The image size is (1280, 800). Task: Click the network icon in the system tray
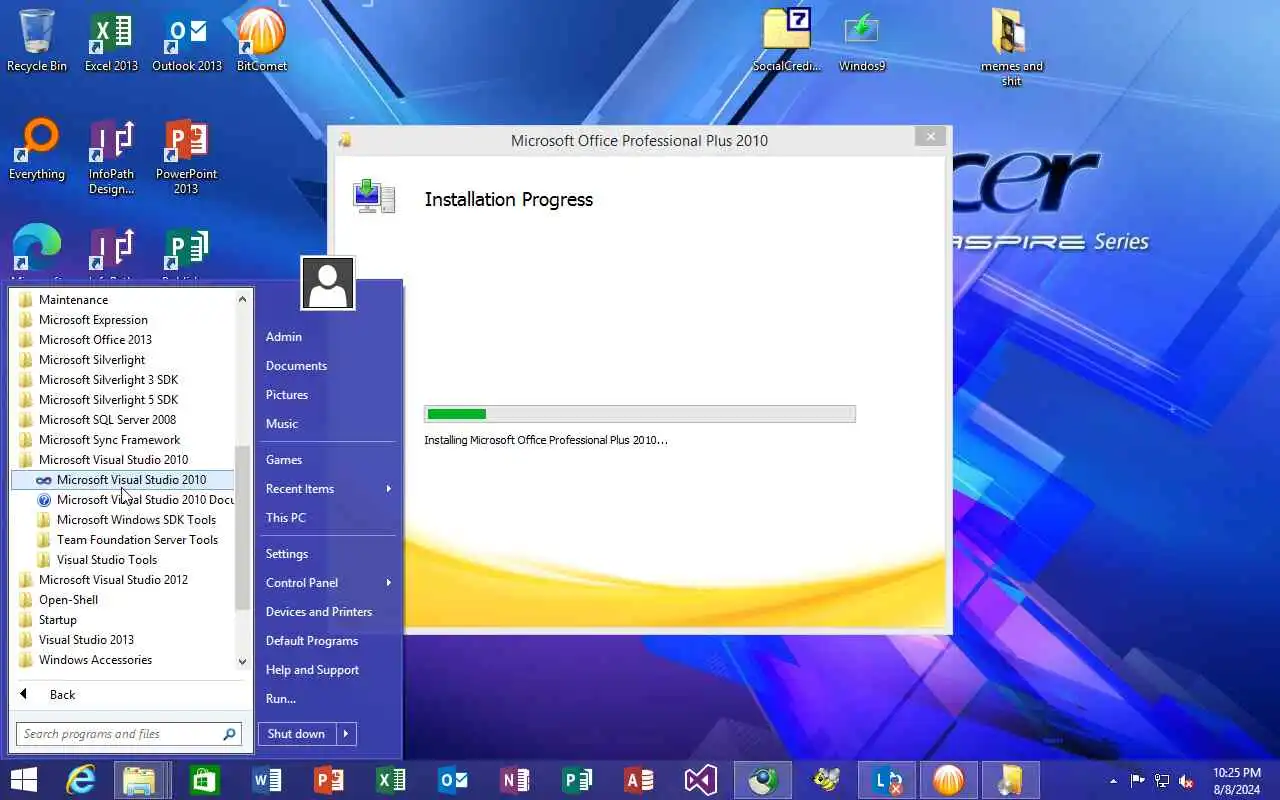pos(1162,780)
